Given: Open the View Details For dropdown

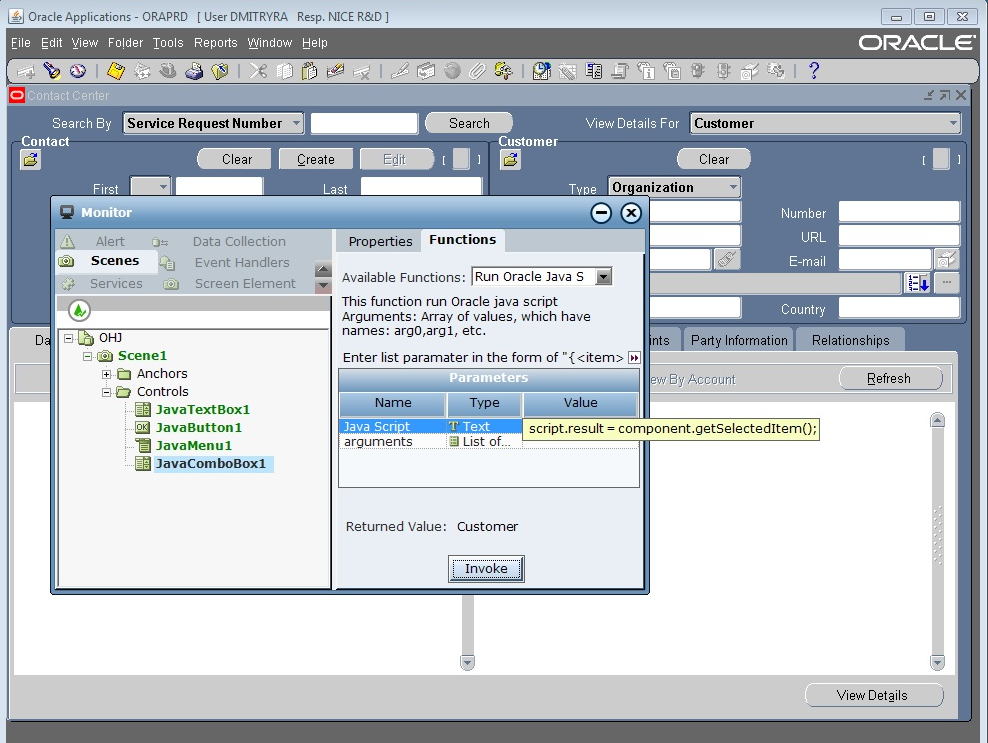Looking at the screenshot, I should pyautogui.click(x=825, y=124).
